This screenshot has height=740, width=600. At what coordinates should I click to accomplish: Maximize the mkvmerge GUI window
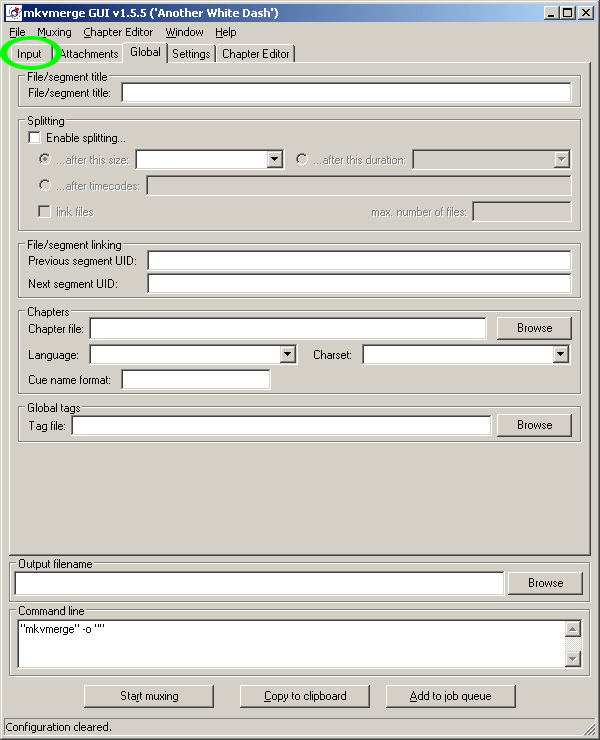tap(568, 13)
